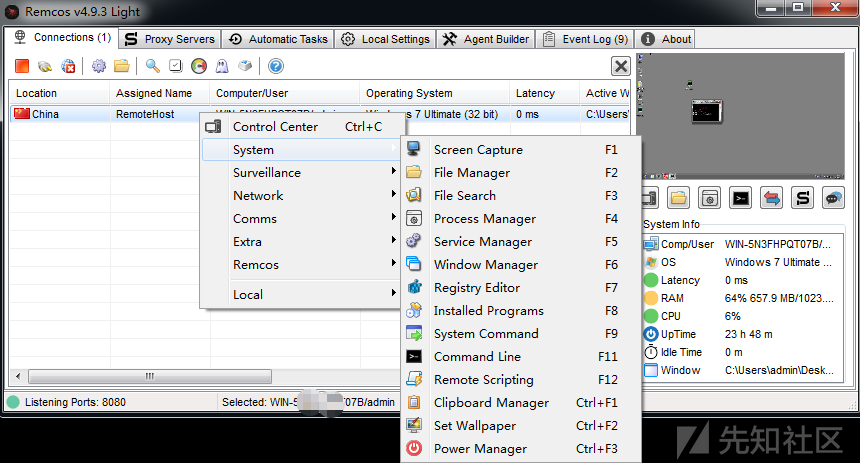The height and width of the screenshot is (463, 860).
Task: Click the red stop listening icon
Action: [x=22, y=66]
